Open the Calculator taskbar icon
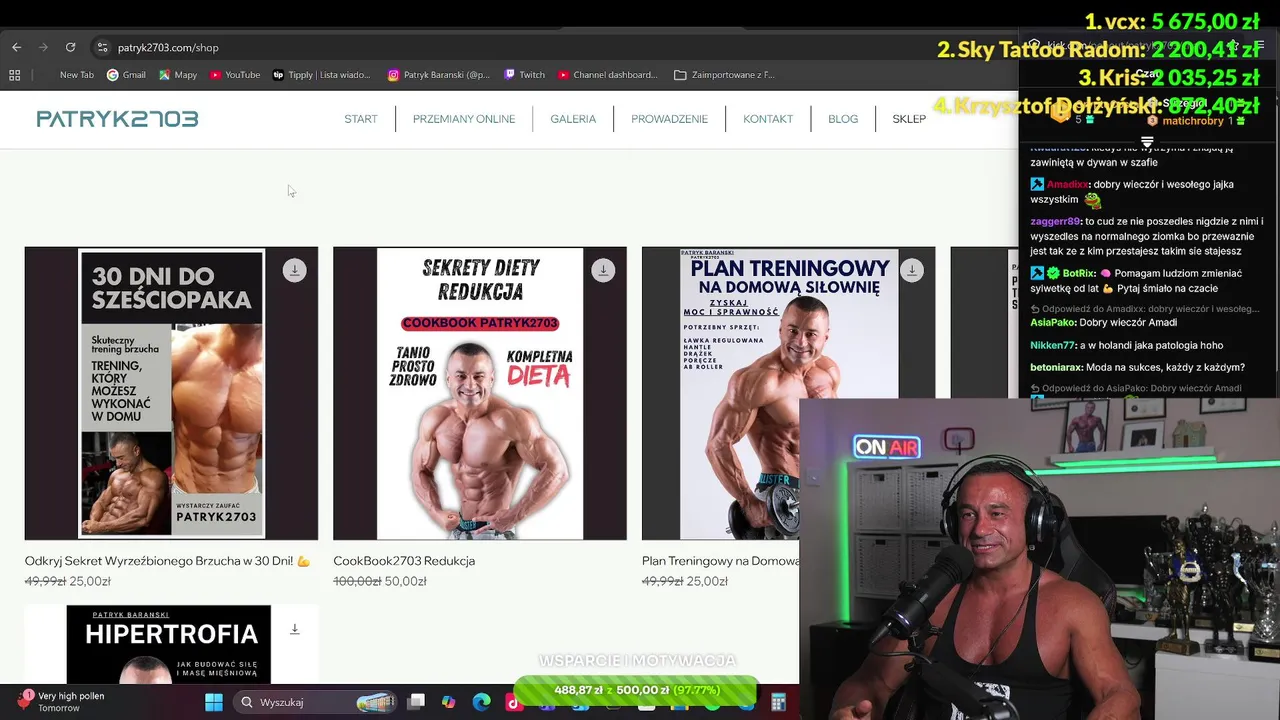1280x720 pixels. (778, 702)
